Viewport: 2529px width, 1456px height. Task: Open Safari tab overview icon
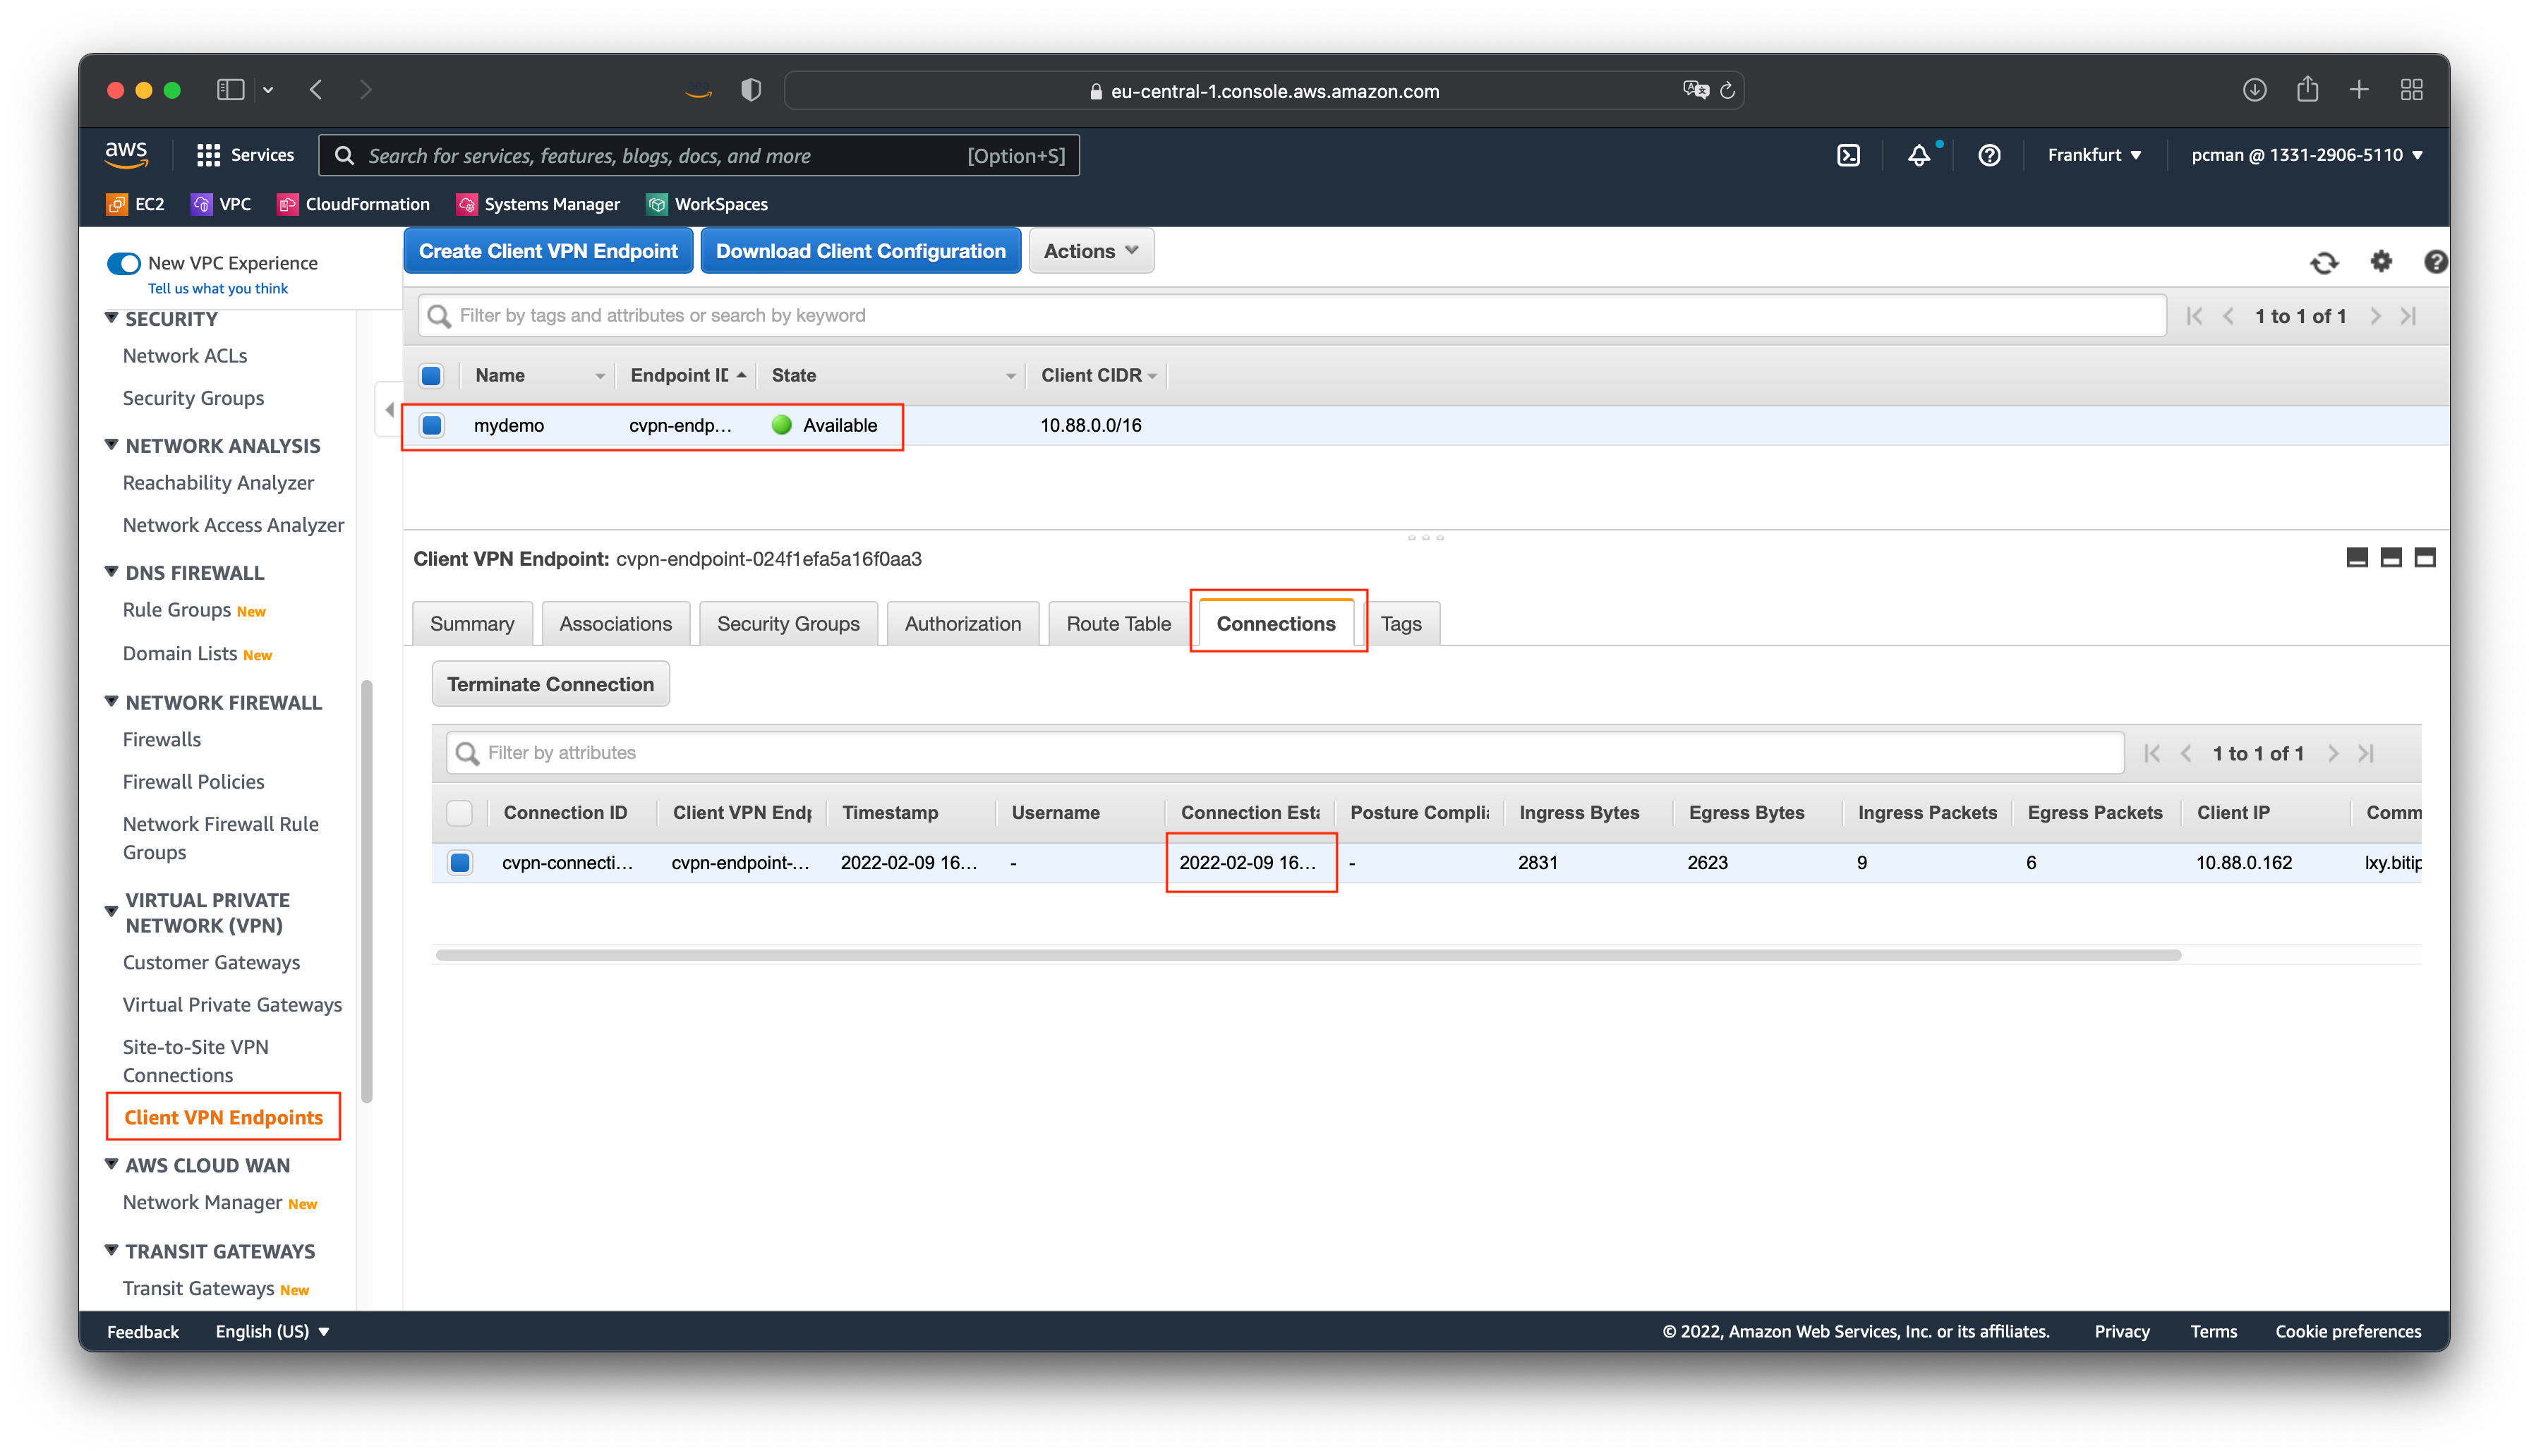coord(2411,90)
